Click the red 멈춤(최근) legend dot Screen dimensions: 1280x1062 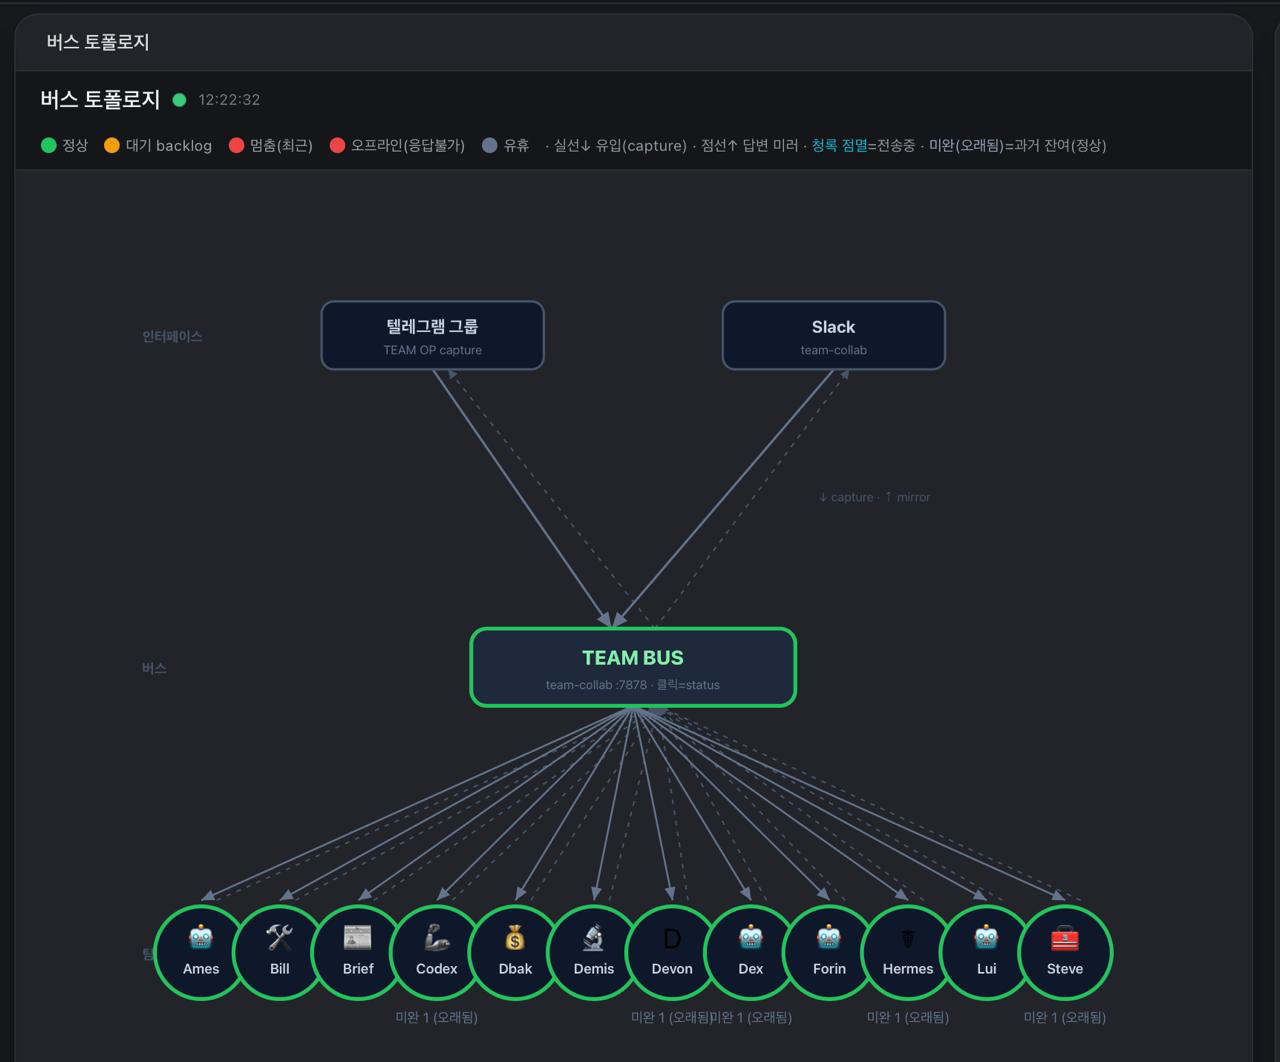[236, 146]
